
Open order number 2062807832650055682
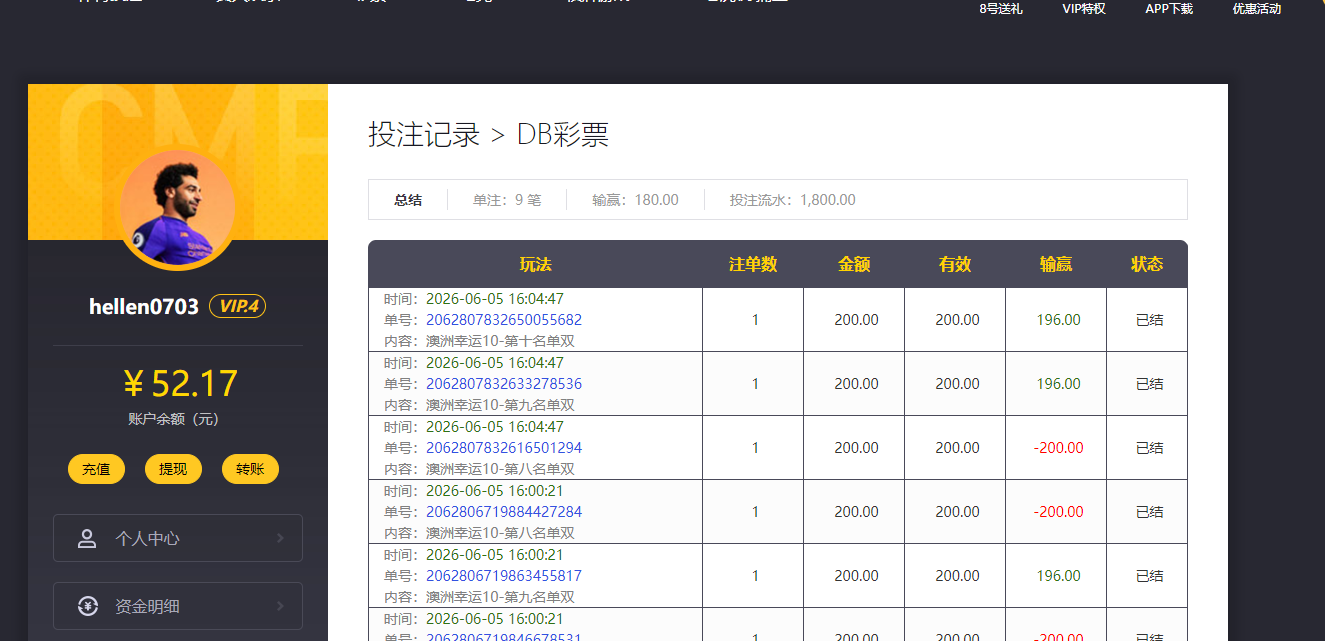tap(504, 320)
